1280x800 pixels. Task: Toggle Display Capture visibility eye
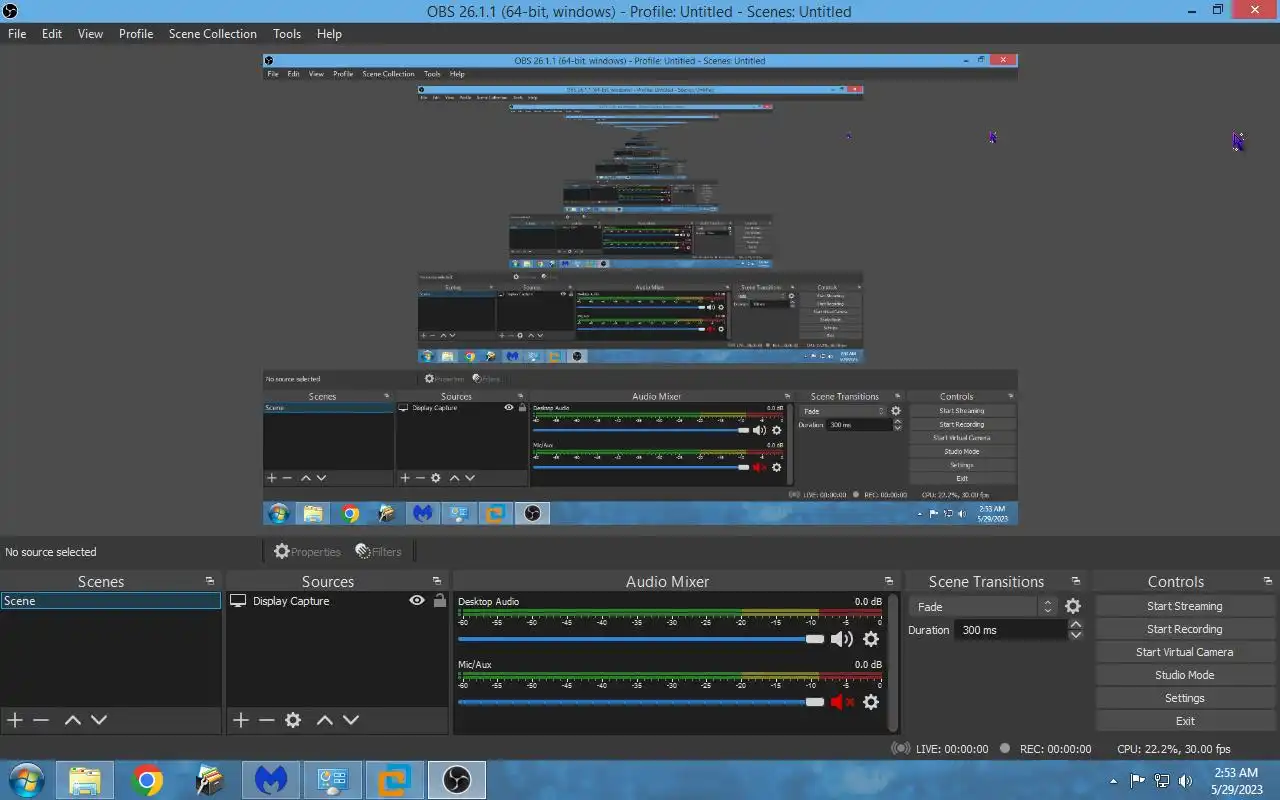tap(417, 601)
